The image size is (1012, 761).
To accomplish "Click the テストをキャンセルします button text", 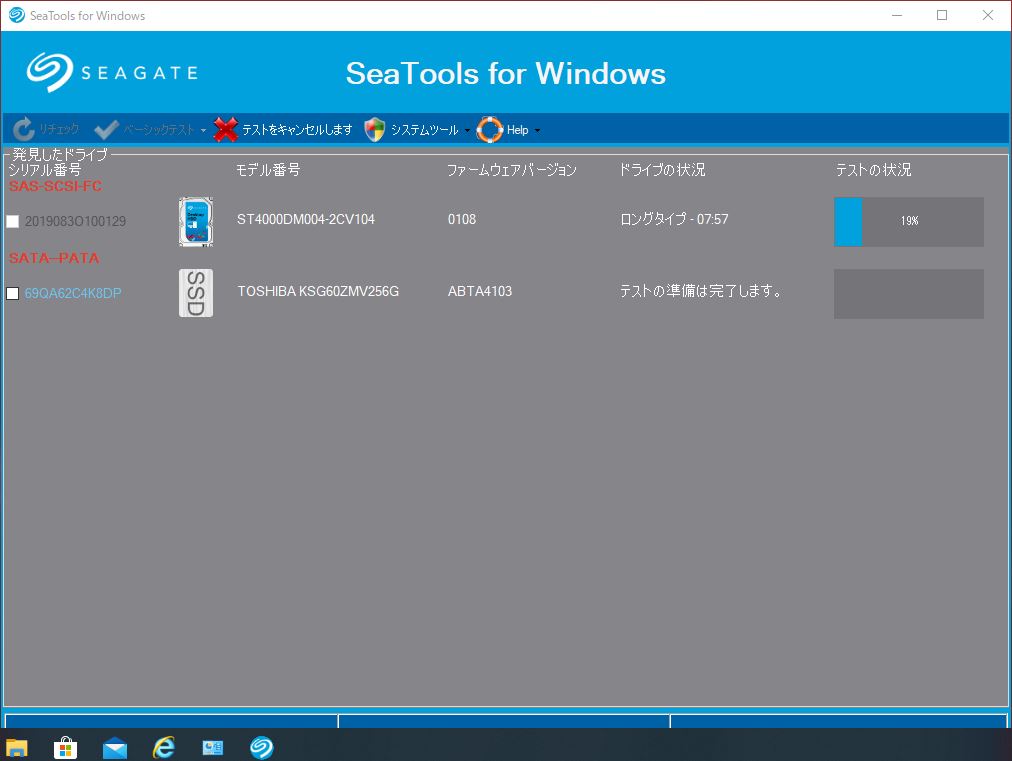I will [x=297, y=130].
